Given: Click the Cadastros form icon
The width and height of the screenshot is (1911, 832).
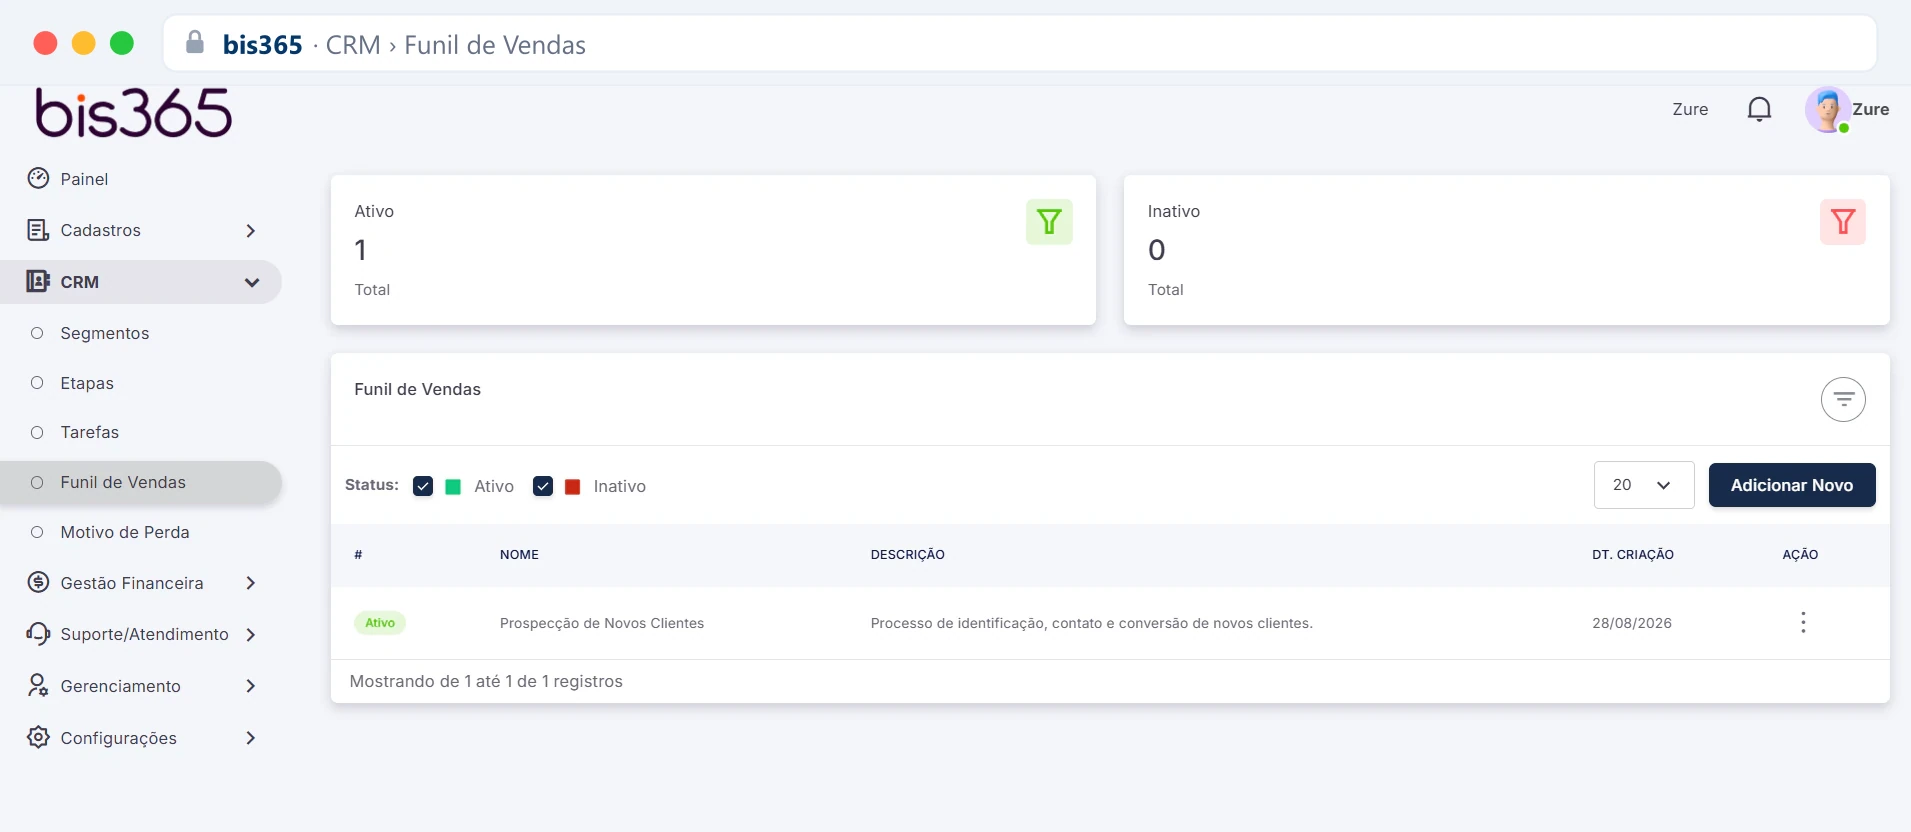Looking at the screenshot, I should [38, 230].
